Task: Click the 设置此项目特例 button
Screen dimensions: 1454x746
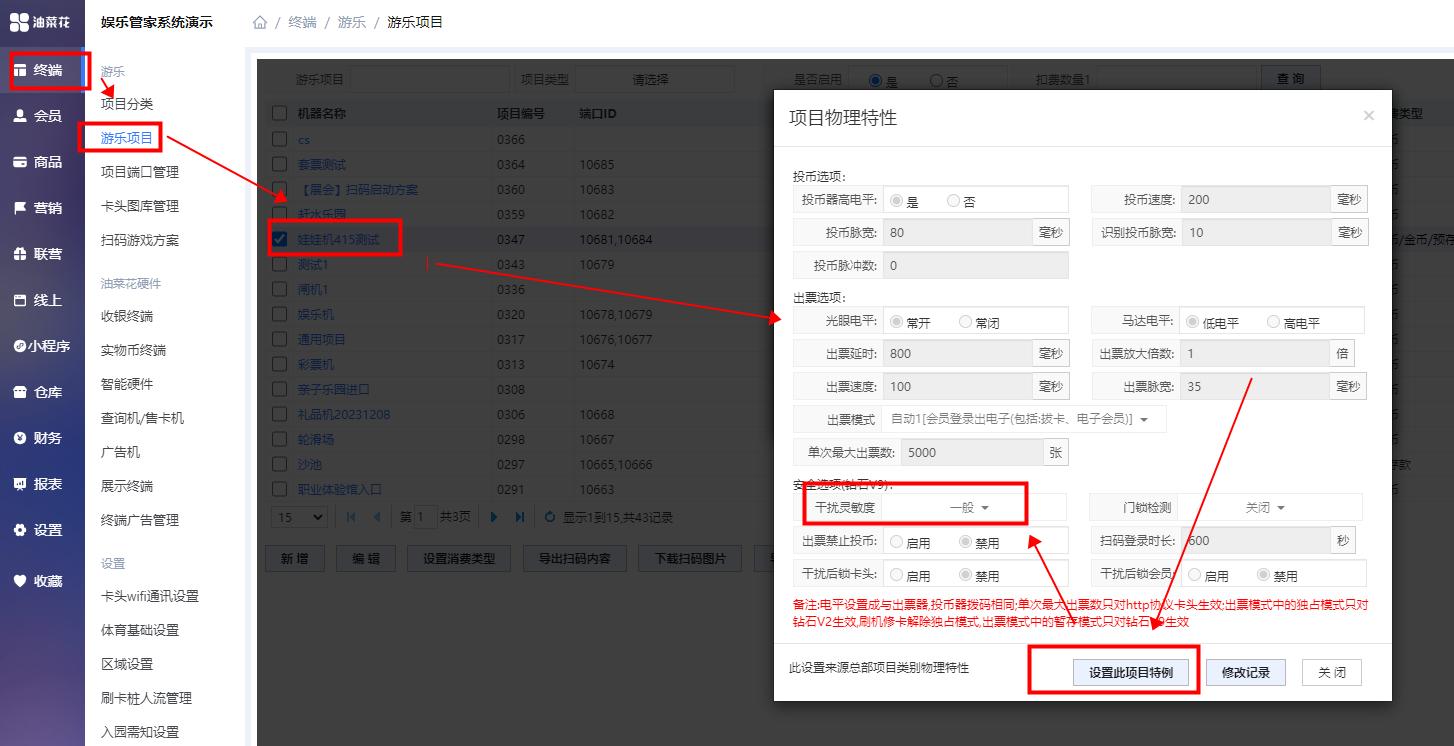Action: coord(1131,673)
